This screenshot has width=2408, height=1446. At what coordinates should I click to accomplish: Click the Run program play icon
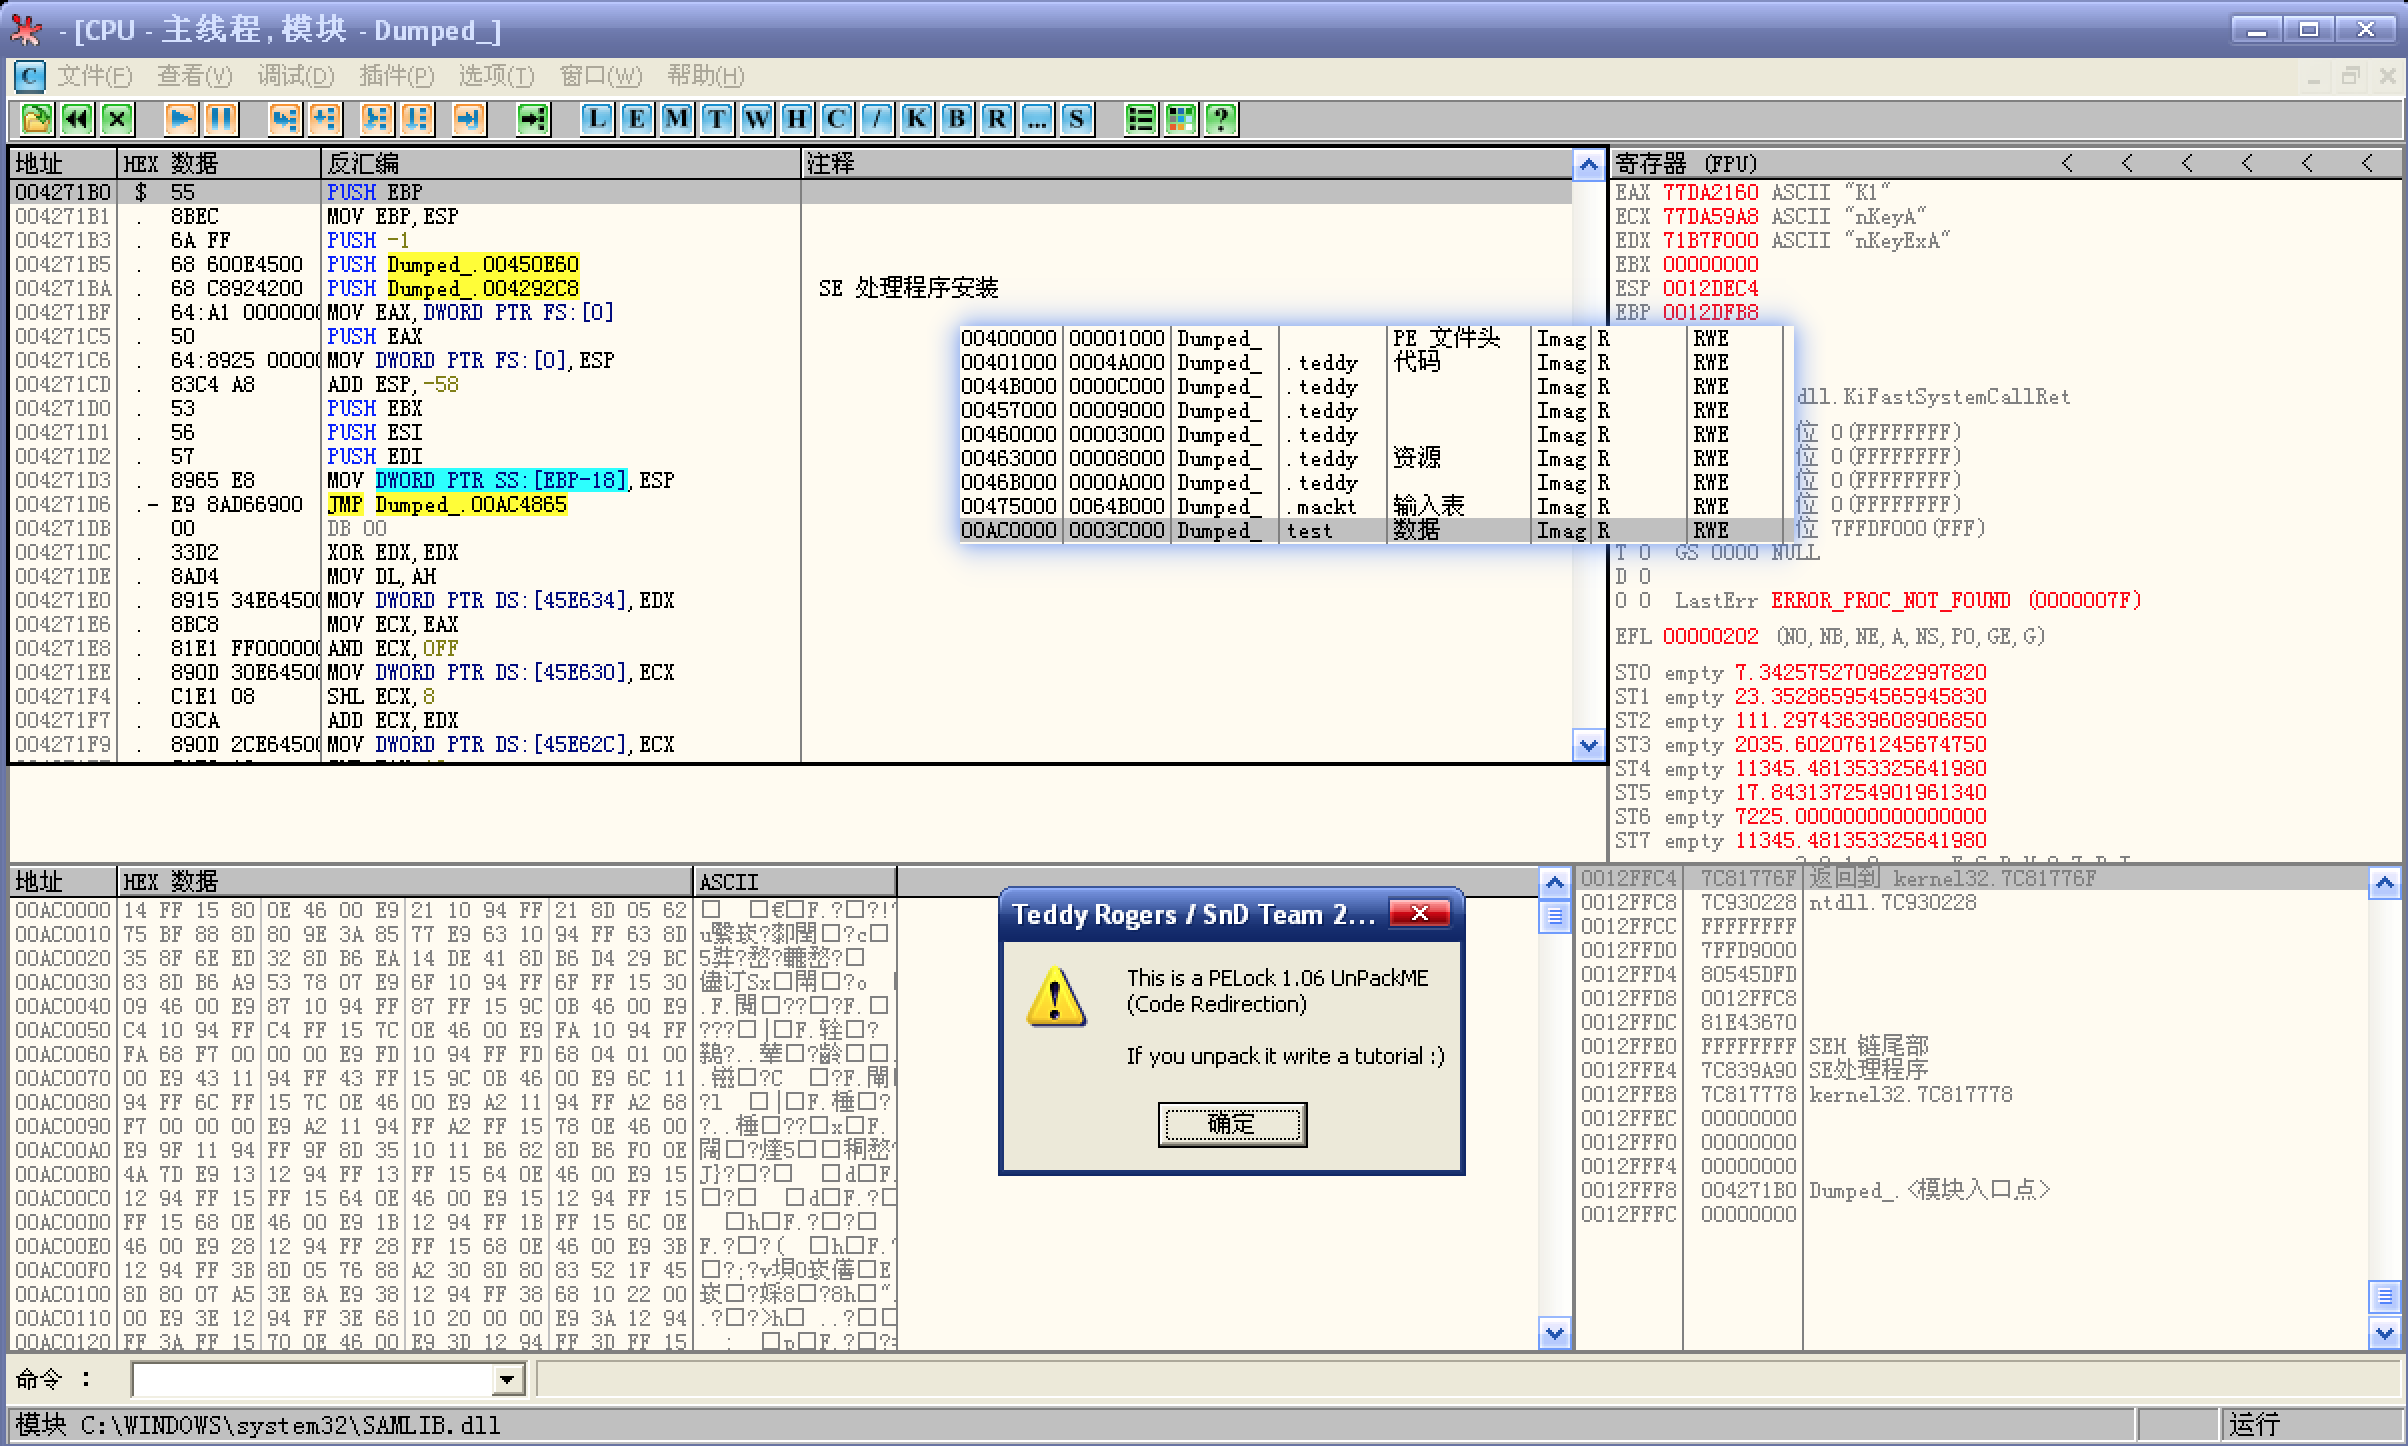[x=181, y=119]
